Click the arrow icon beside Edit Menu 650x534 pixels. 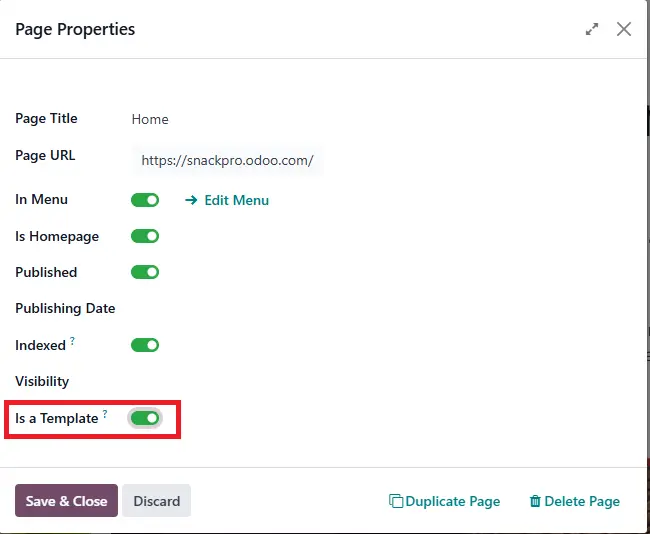(x=191, y=200)
